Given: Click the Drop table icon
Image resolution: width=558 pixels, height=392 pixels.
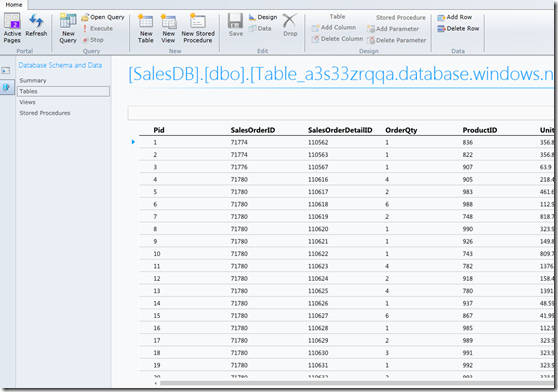Looking at the screenshot, I should point(290,21).
